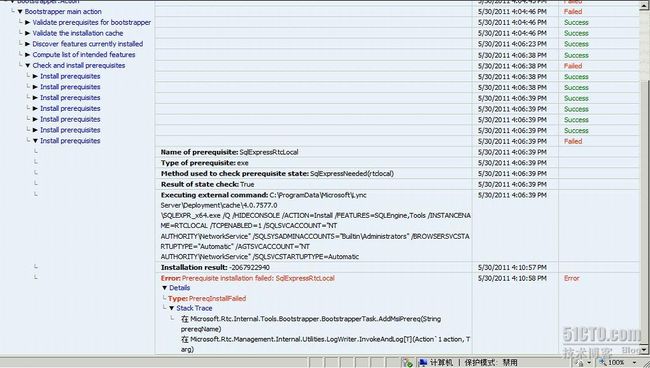Viewport: 650px width, 368px height.
Task: Collapse the expanded failed Install prerequisites arrow
Action: pyautogui.click(x=35, y=141)
